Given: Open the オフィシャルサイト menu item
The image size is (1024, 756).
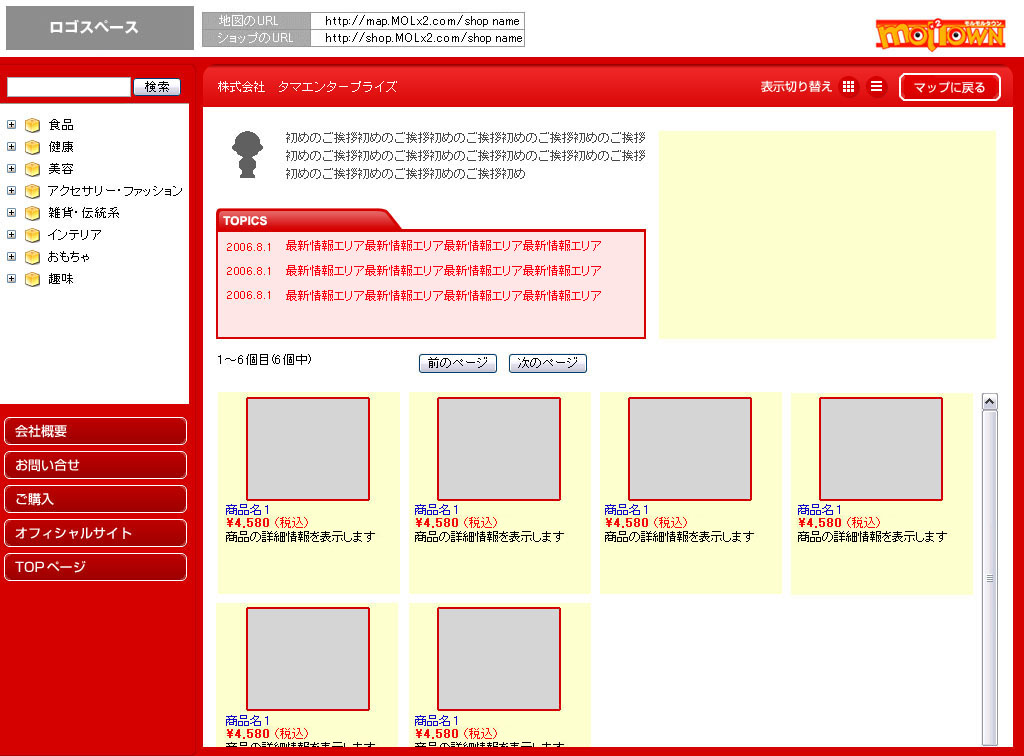Looking at the screenshot, I should click(95, 533).
